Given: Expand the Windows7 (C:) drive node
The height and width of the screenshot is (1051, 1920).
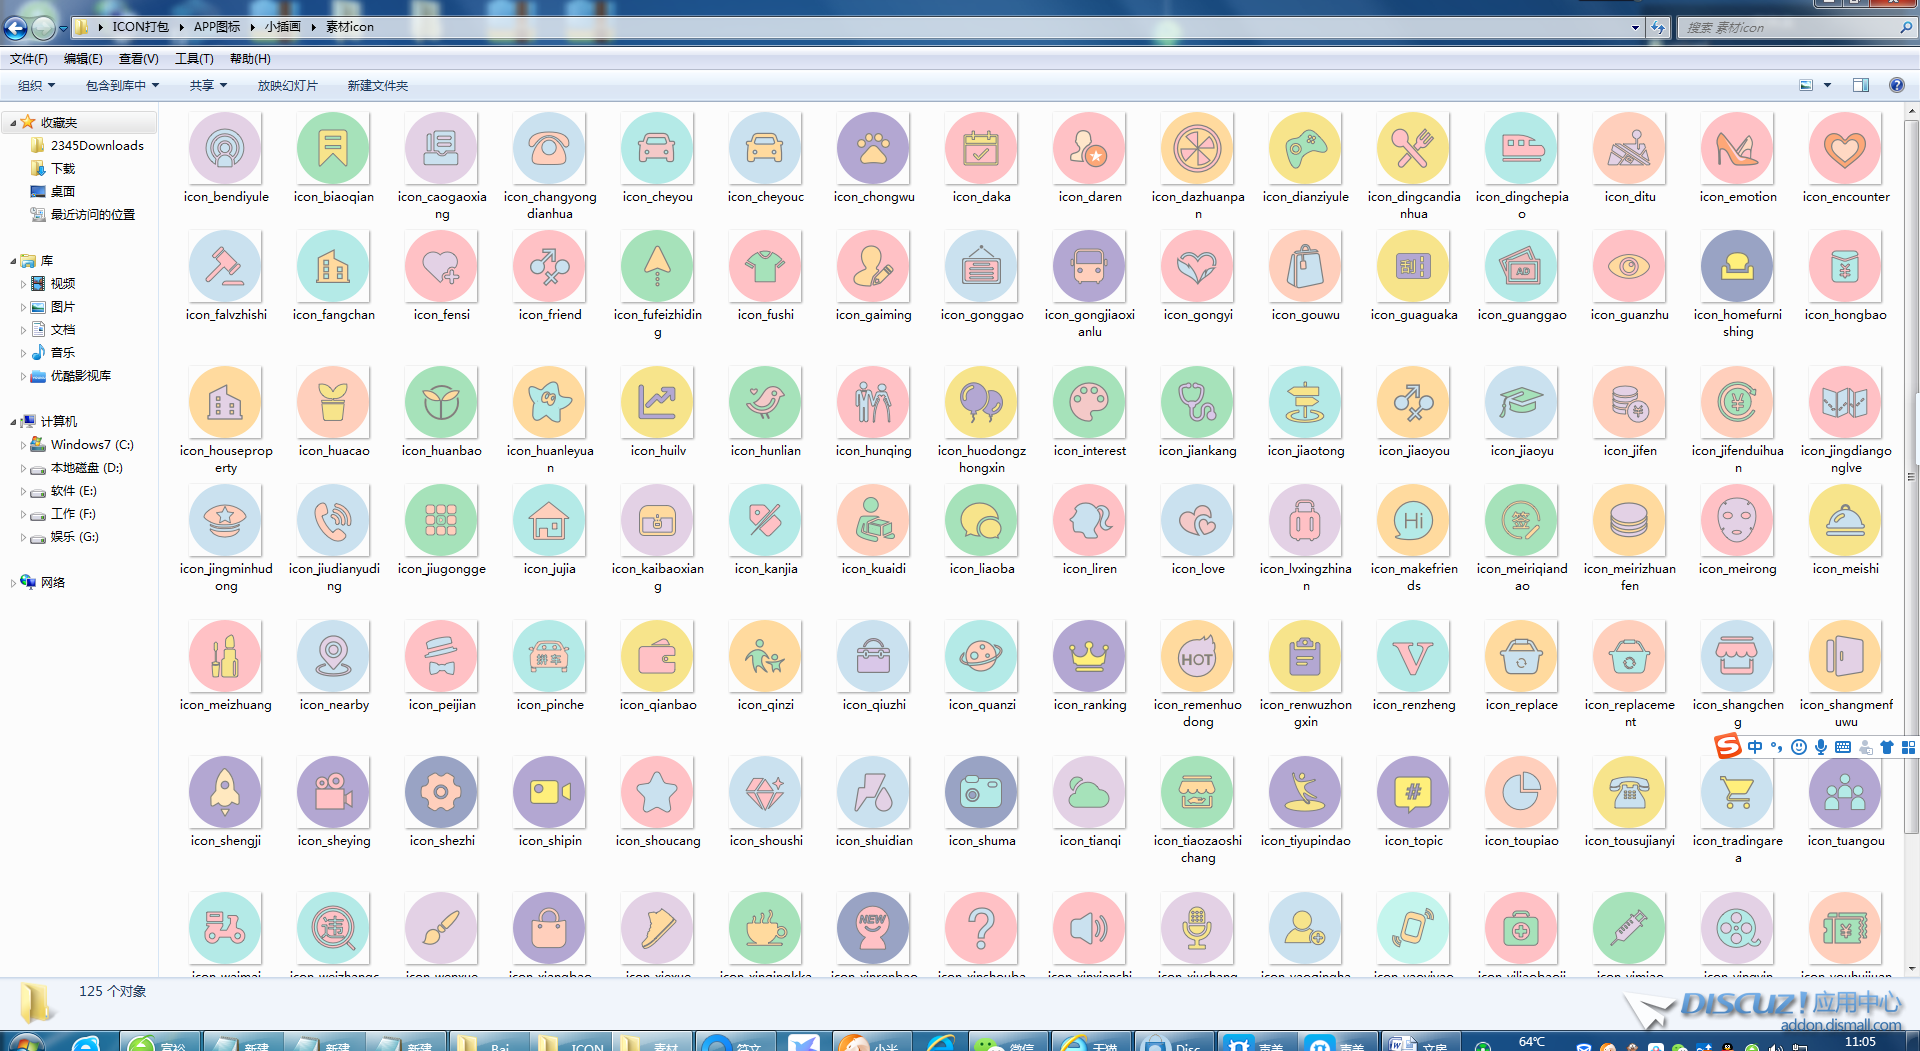Looking at the screenshot, I should (x=24, y=445).
